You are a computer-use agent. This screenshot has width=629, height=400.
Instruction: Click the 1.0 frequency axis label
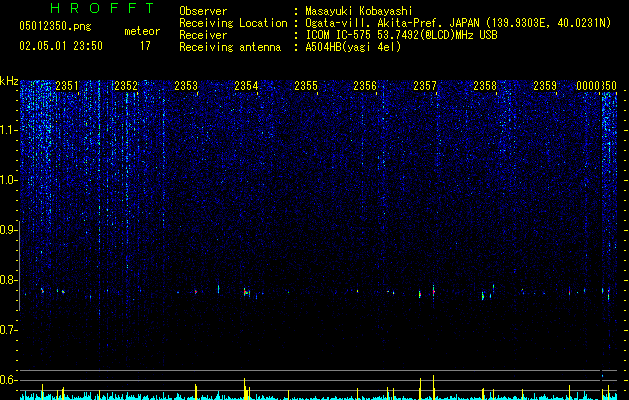[8, 180]
